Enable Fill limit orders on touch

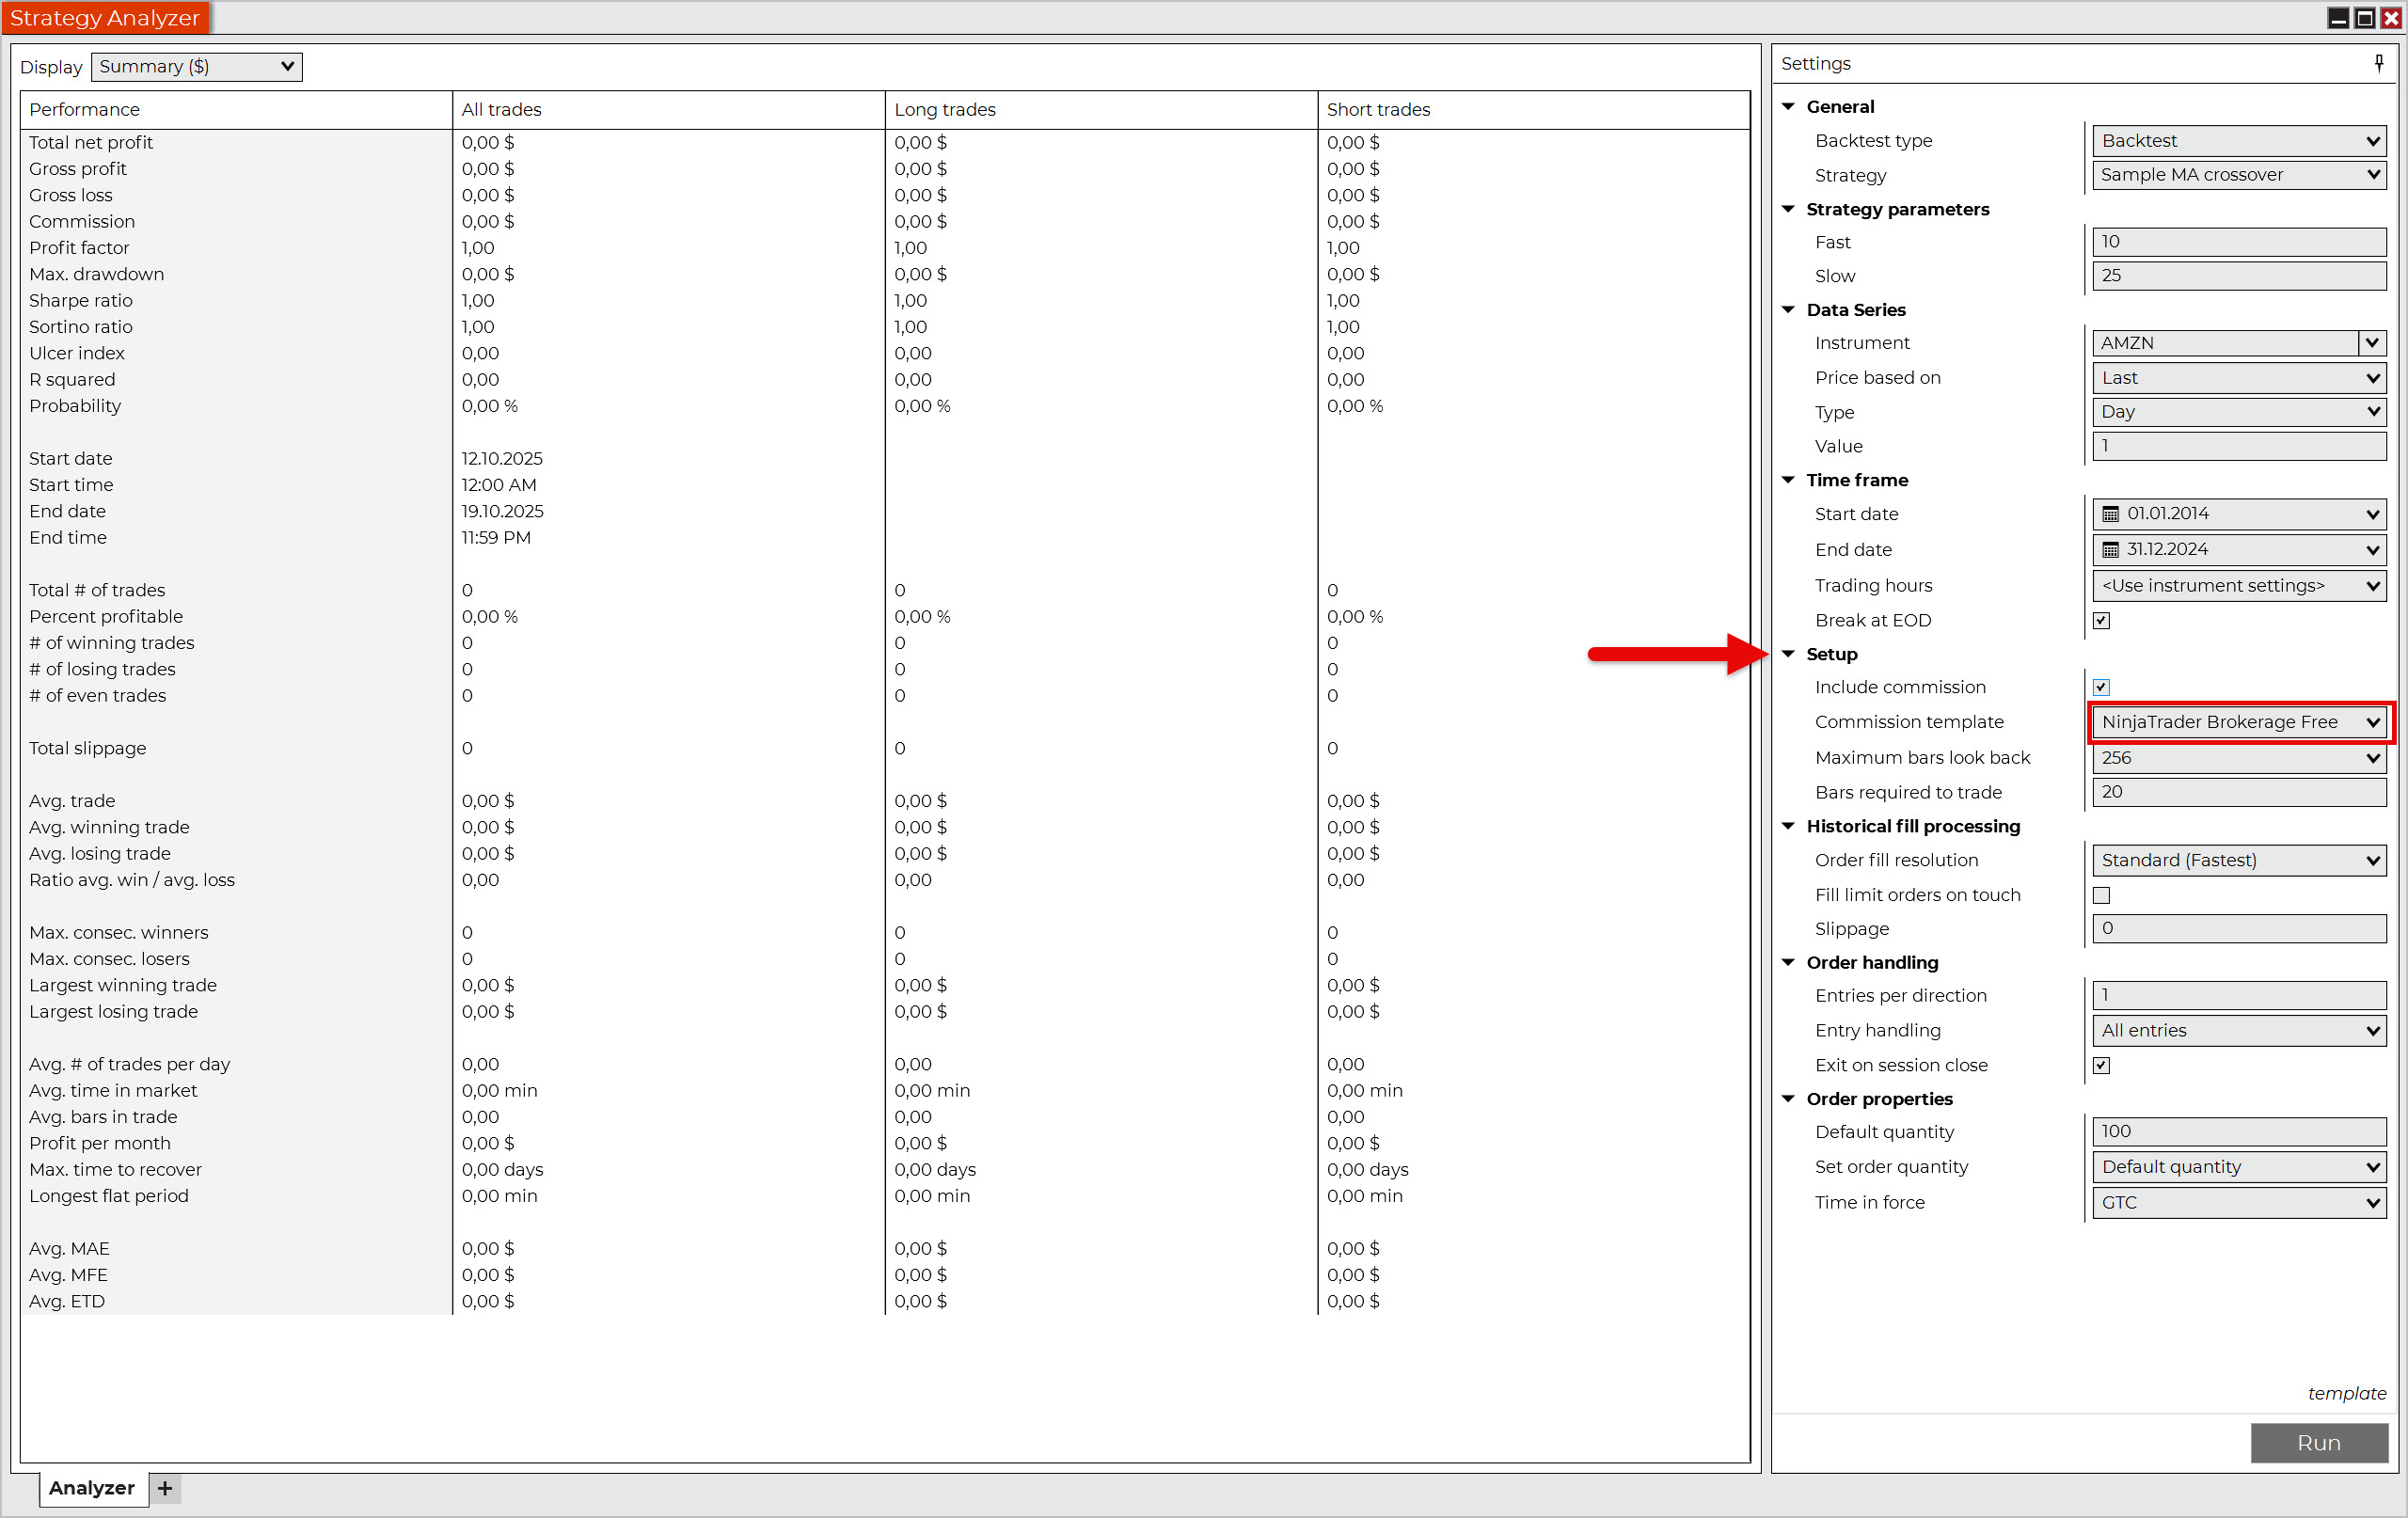click(x=2101, y=895)
